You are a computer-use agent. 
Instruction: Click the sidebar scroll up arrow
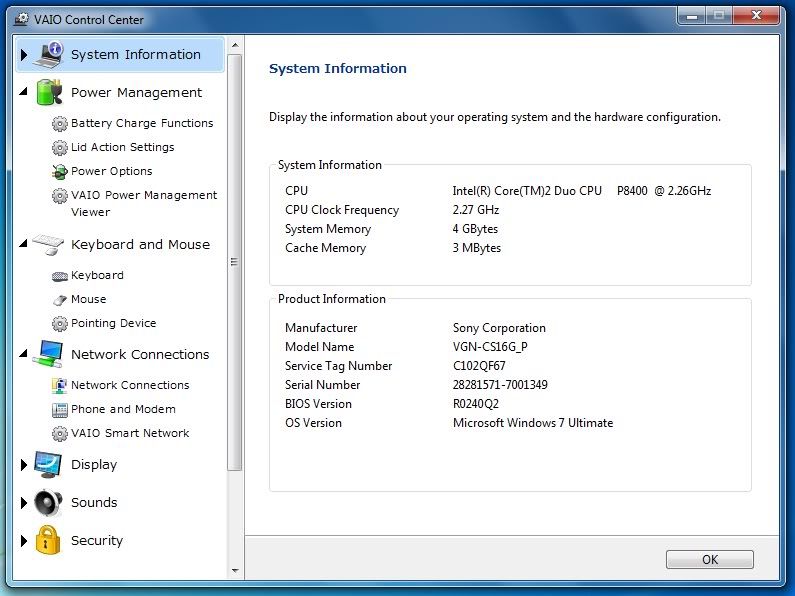click(235, 45)
